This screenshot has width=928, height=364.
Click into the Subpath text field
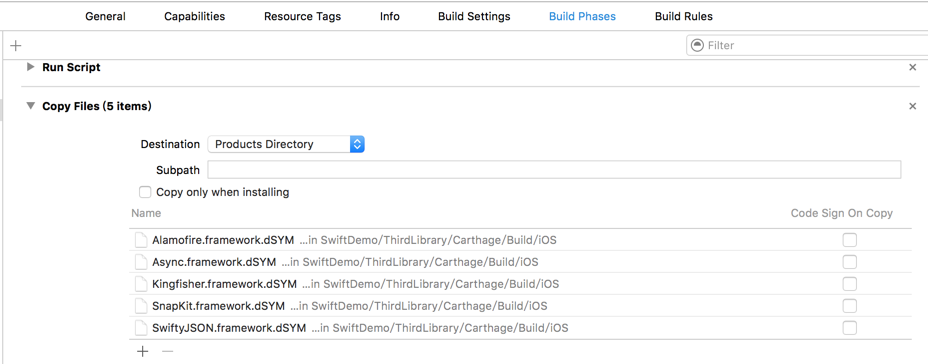(554, 170)
